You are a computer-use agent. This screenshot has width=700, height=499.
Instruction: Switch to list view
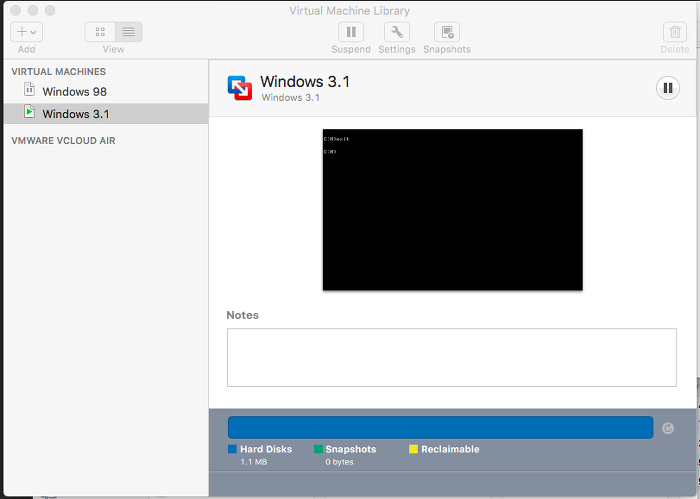[x=129, y=32]
